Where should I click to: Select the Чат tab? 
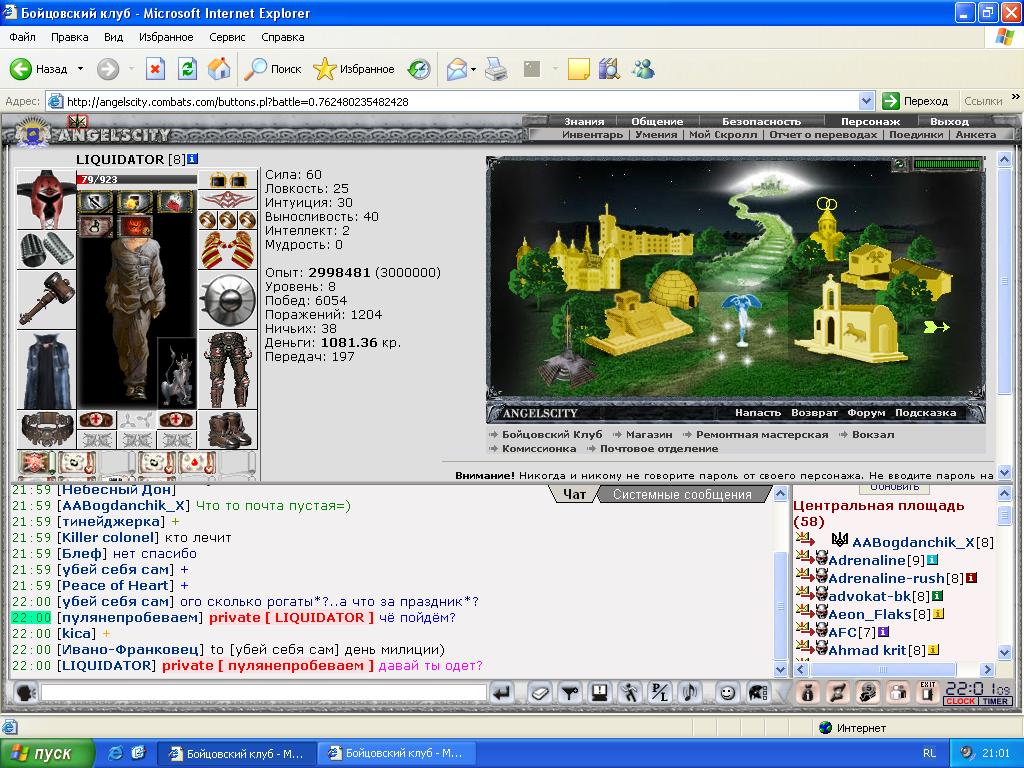[x=574, y=494]
